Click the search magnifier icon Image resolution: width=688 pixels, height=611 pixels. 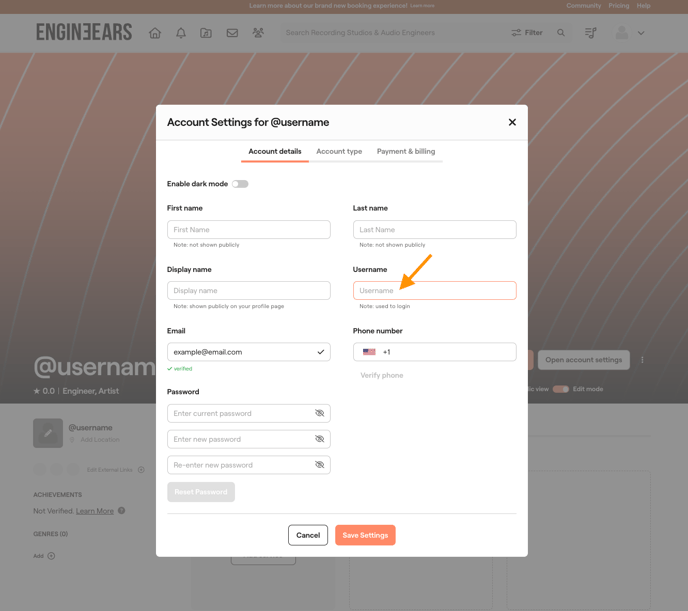tap(561, 33)
